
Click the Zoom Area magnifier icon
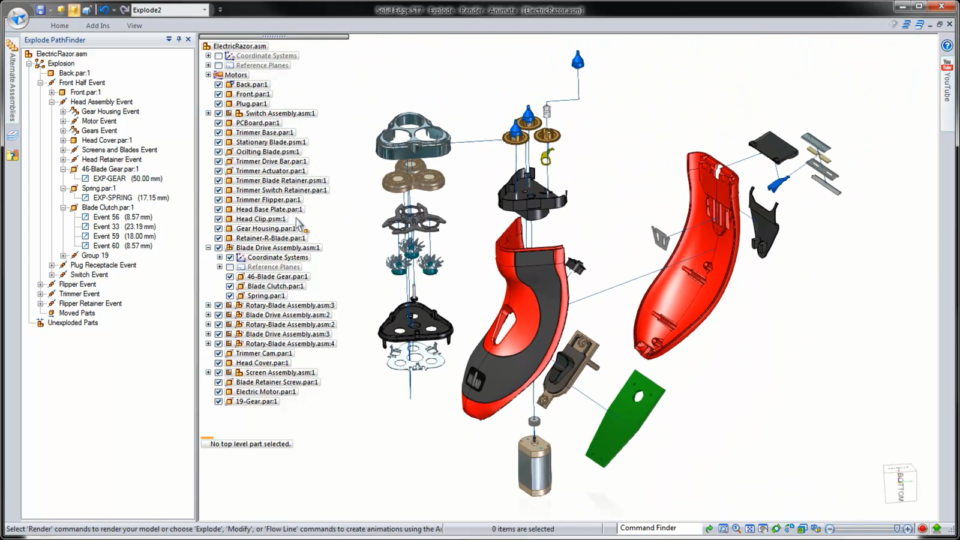[x=723, y=528]
